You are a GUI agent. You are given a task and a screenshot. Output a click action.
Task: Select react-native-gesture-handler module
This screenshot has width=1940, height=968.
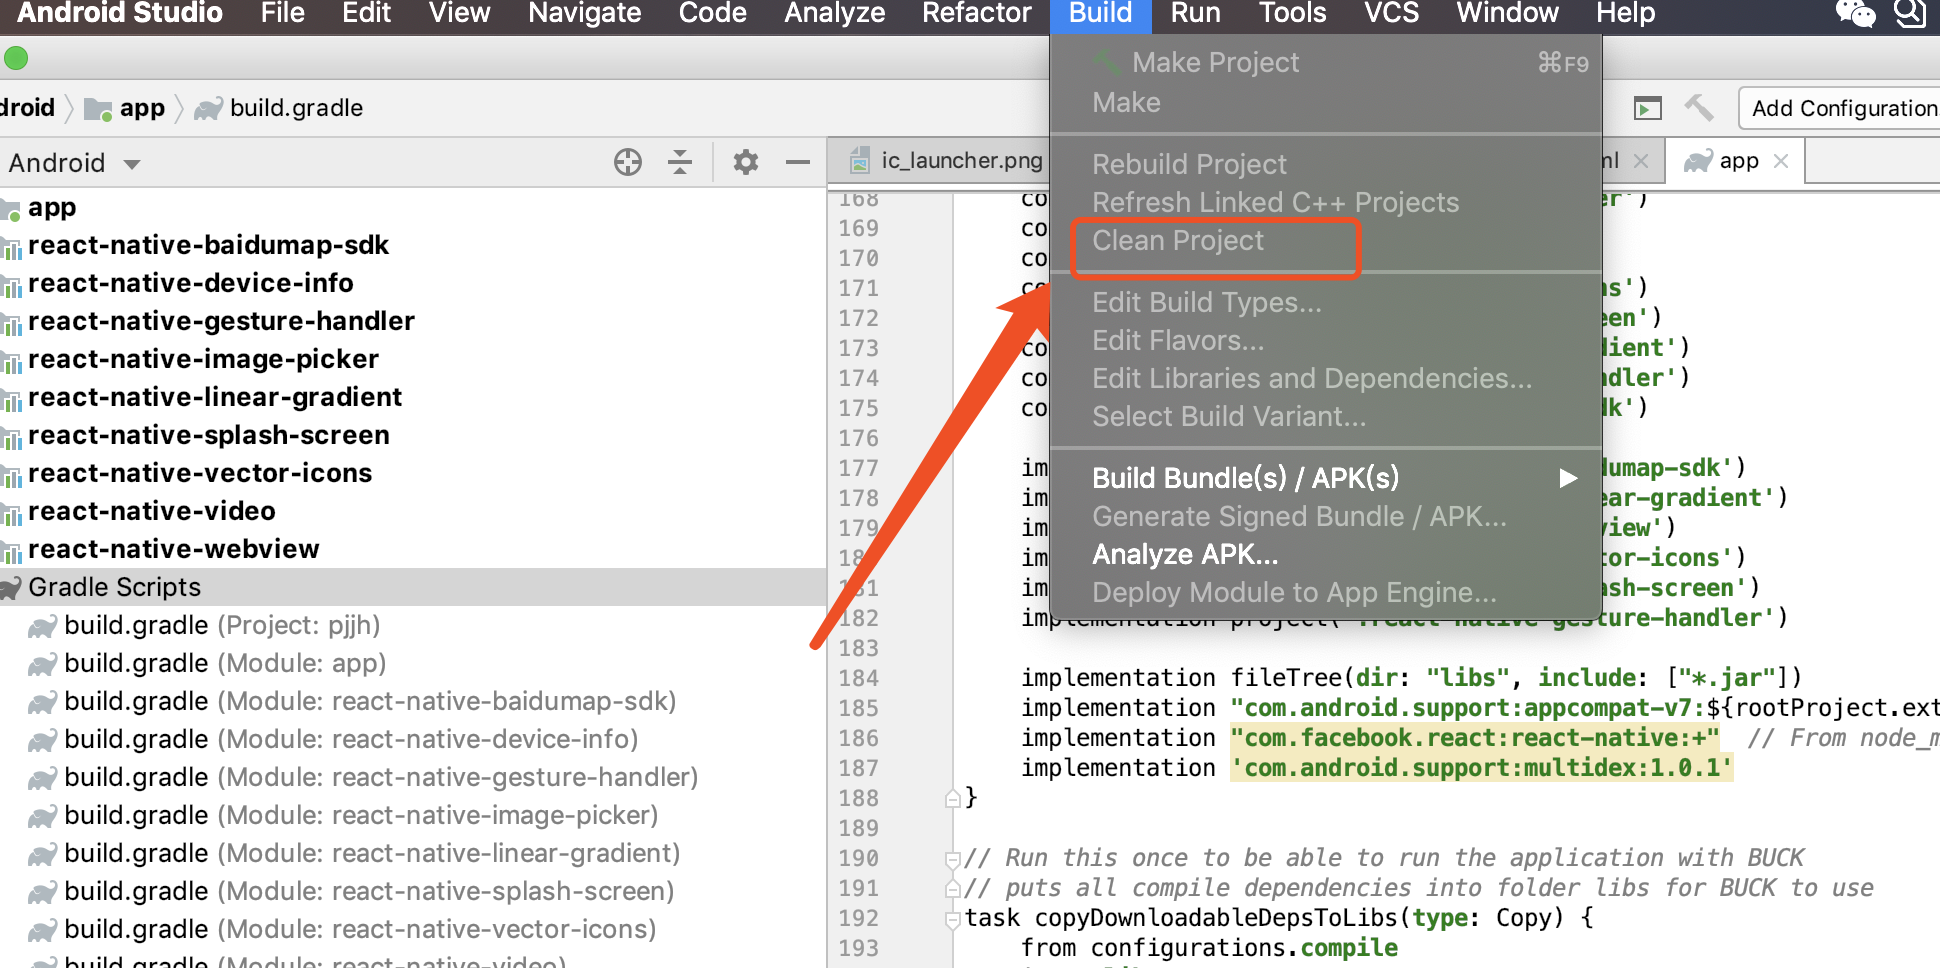click(221, 321)
